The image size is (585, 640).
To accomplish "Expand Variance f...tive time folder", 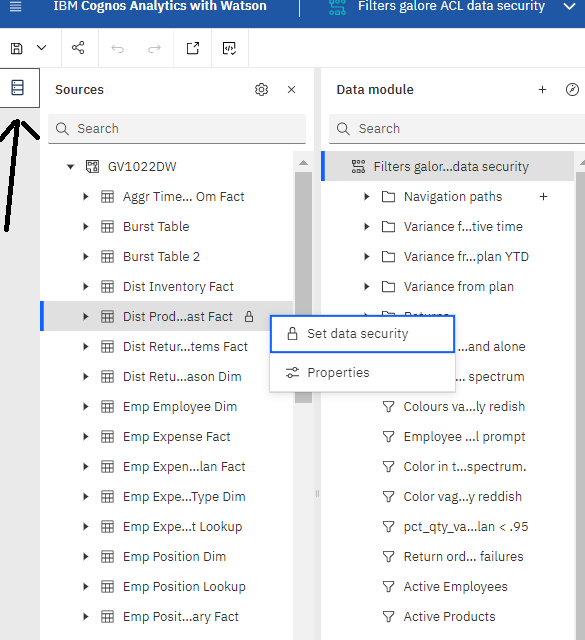I will click(x=367, y=227).
